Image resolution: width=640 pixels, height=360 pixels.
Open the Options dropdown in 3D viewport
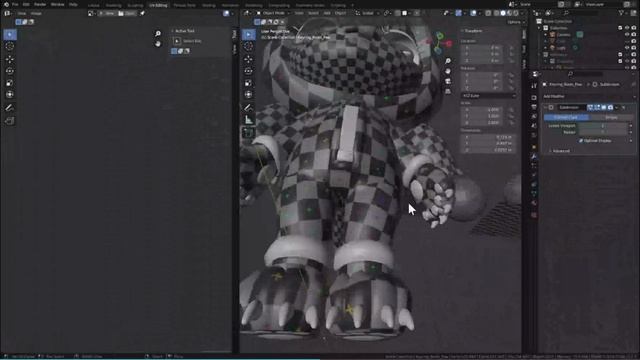[516, 22]
